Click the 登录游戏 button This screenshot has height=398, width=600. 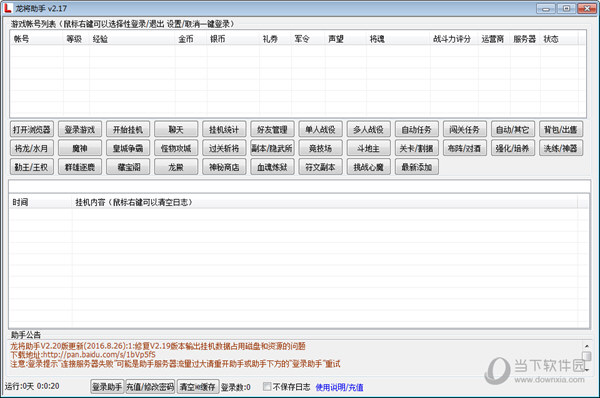pyautogui.click(x=80, y=129)
